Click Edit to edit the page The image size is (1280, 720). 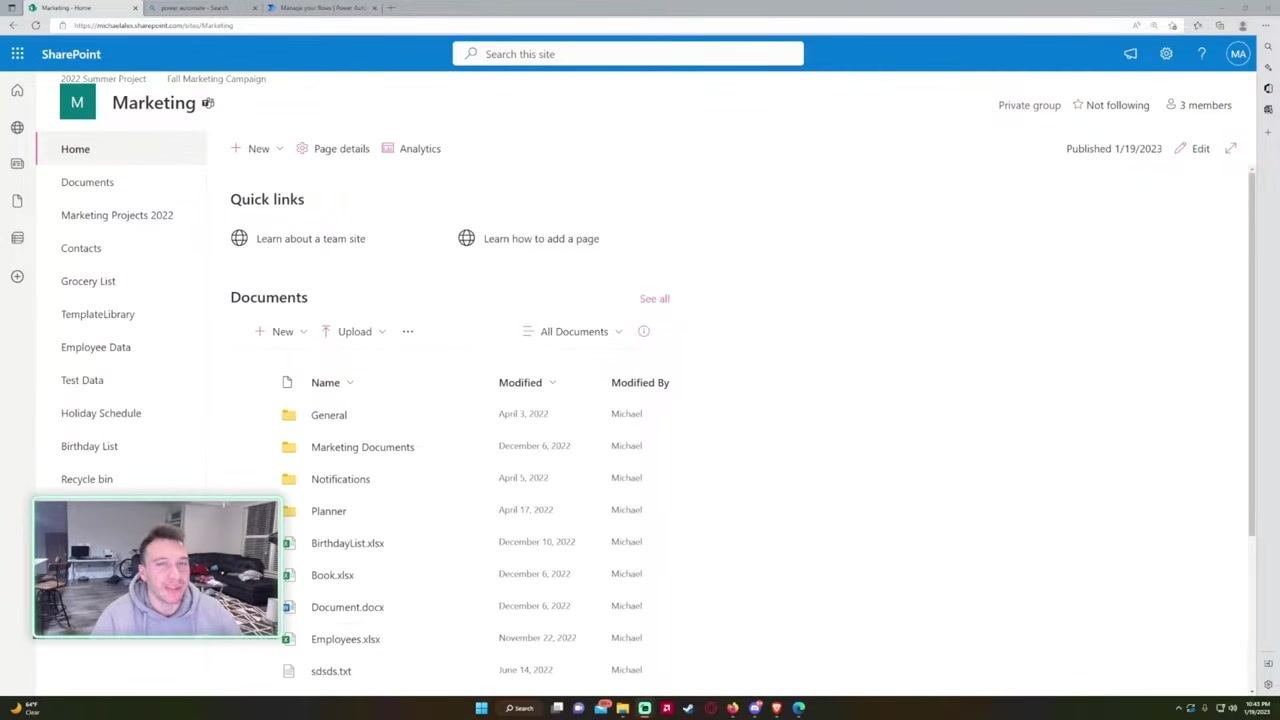1192,148
